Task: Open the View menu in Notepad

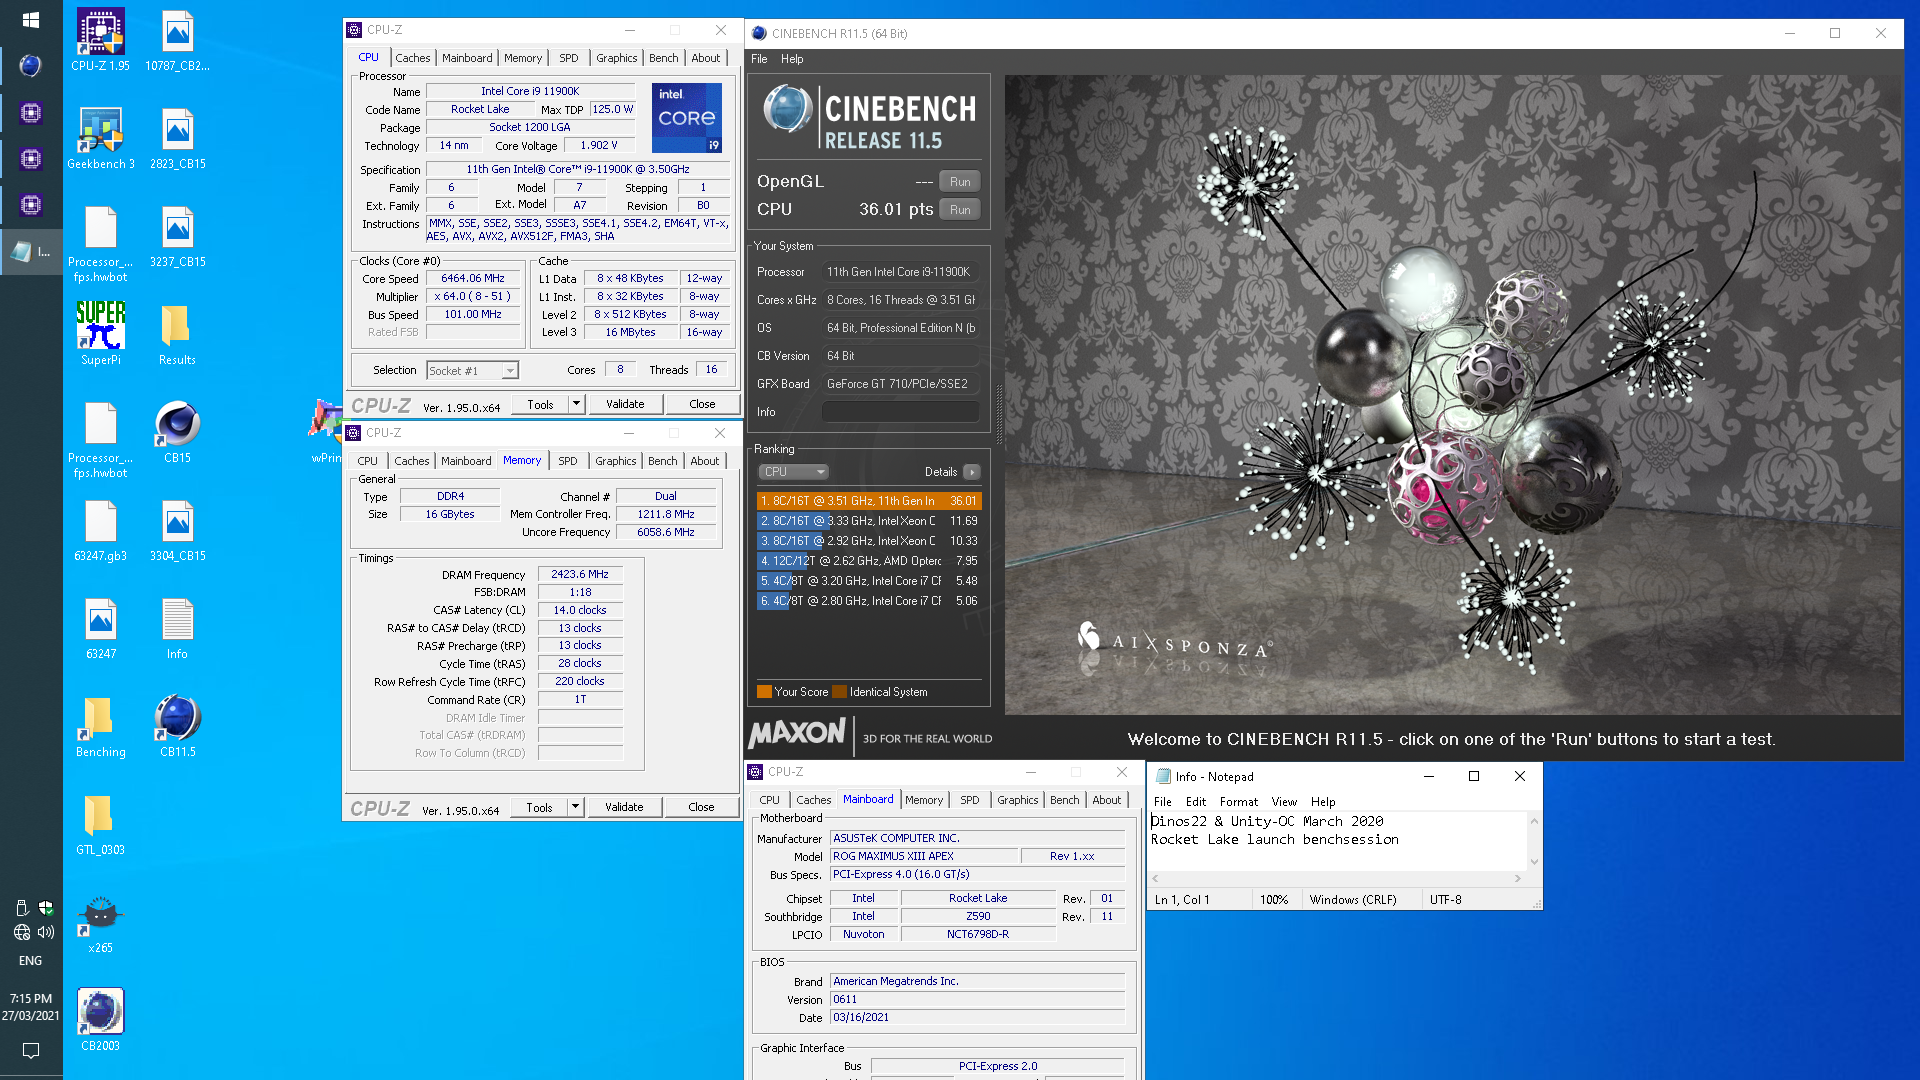Action: (x=1284, y=802)
